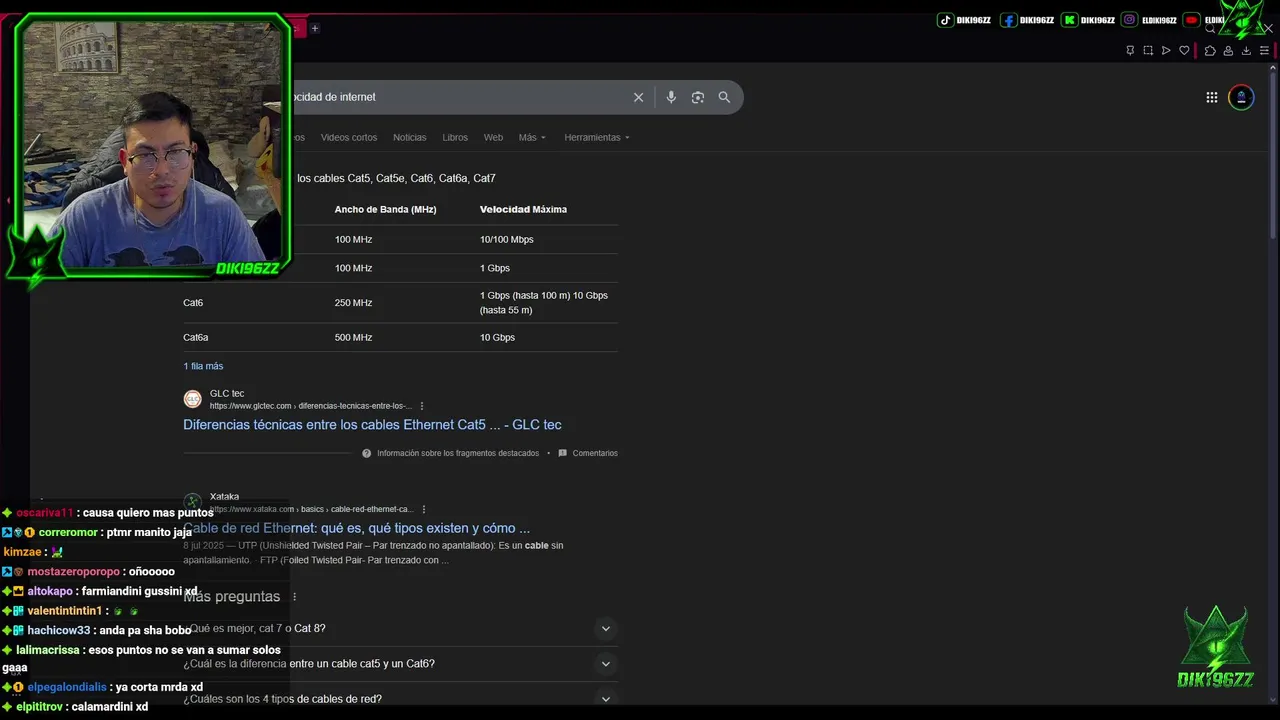This screenshot has width=1280, height=720.
Task: Open the Pinboards icon in browser toolbar
Action: pyautogui.click(x=1130, y=50)
